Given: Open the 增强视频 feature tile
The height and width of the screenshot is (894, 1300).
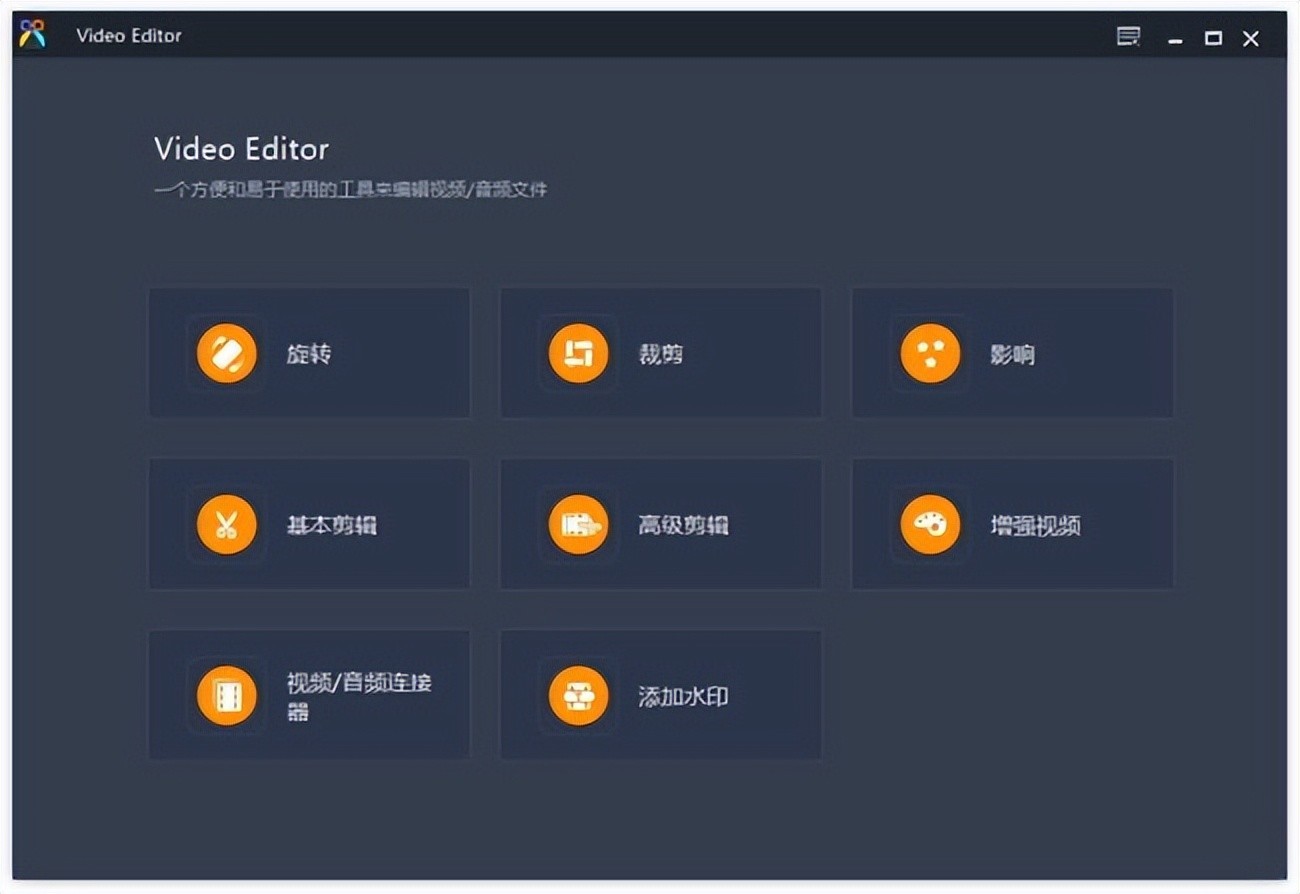Looking at the screenshot, I should pos(1012,524).
